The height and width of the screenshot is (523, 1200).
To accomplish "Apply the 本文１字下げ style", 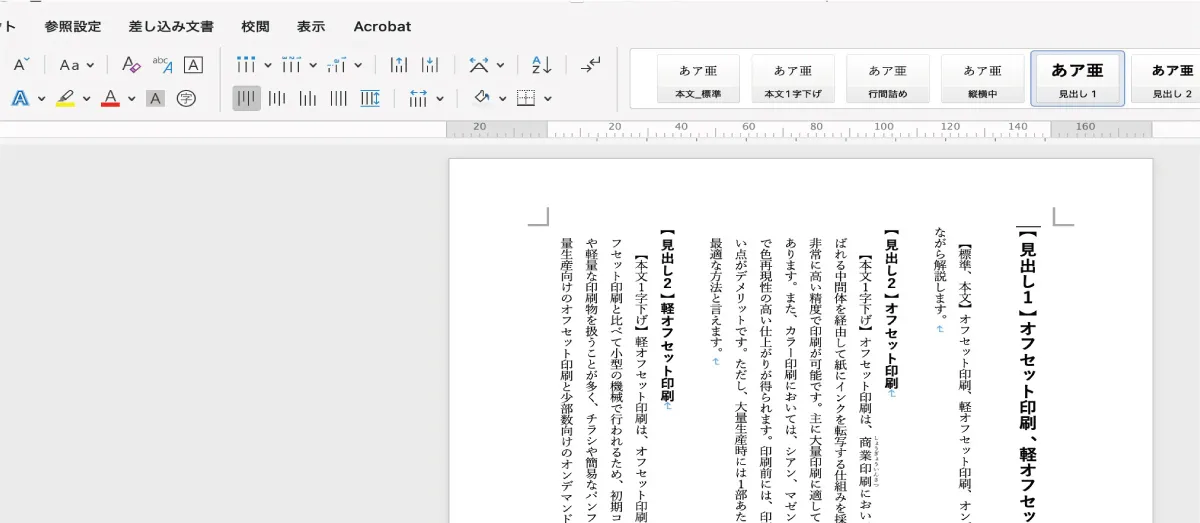I will tap(793, 80).
